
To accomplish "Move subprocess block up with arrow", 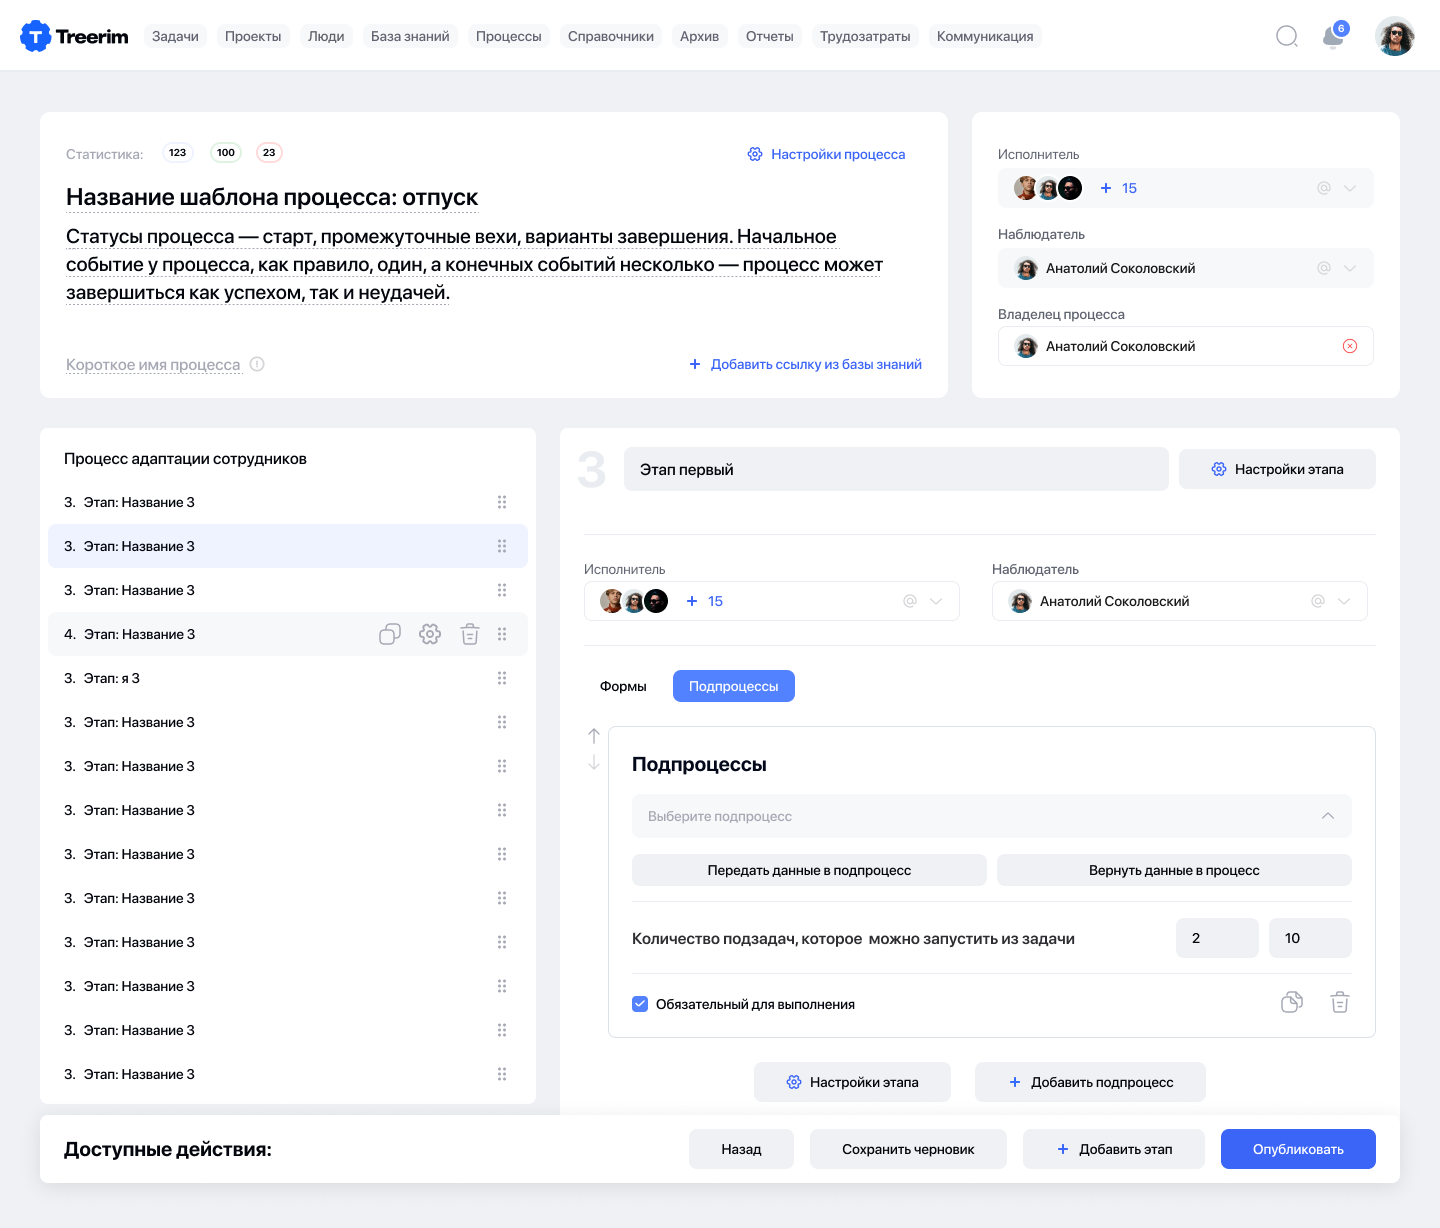I will (x=594, y=736).
